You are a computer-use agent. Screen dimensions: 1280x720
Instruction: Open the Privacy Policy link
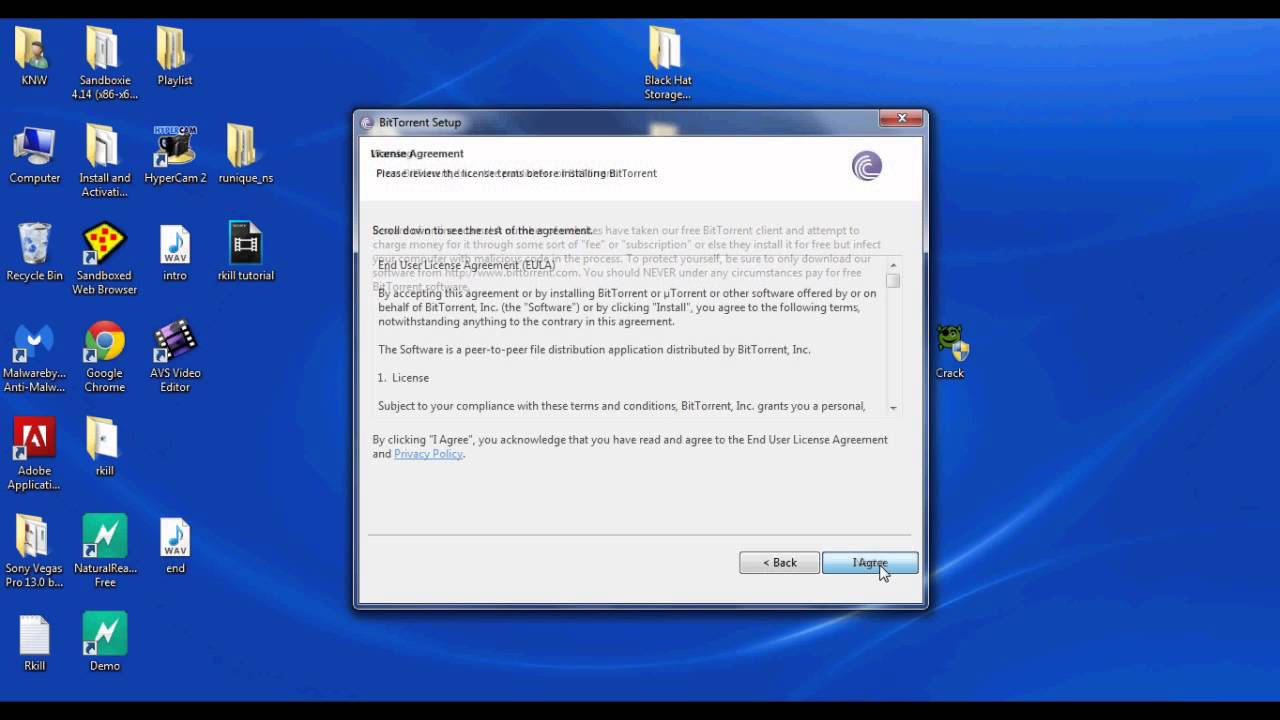[x=428, y=454]
